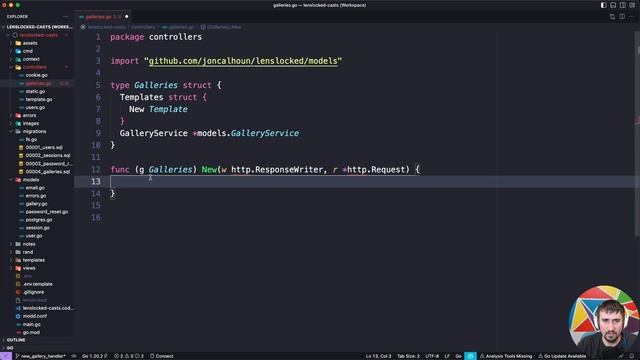The image size is (640, 360).
Task: Open user.go in models
Action: (x=34, y=236)
